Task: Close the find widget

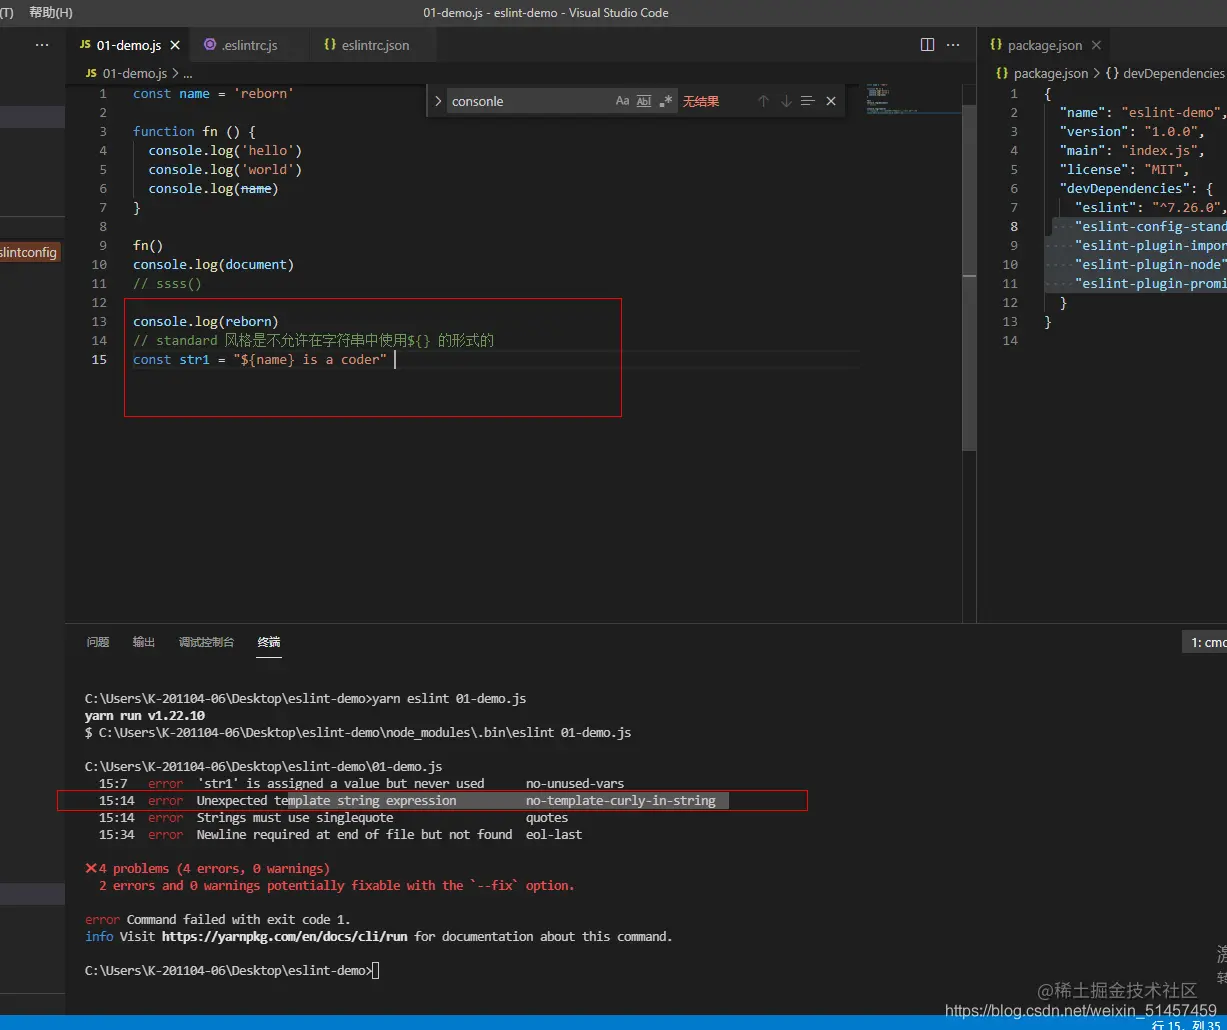Action: pos(831,101)
